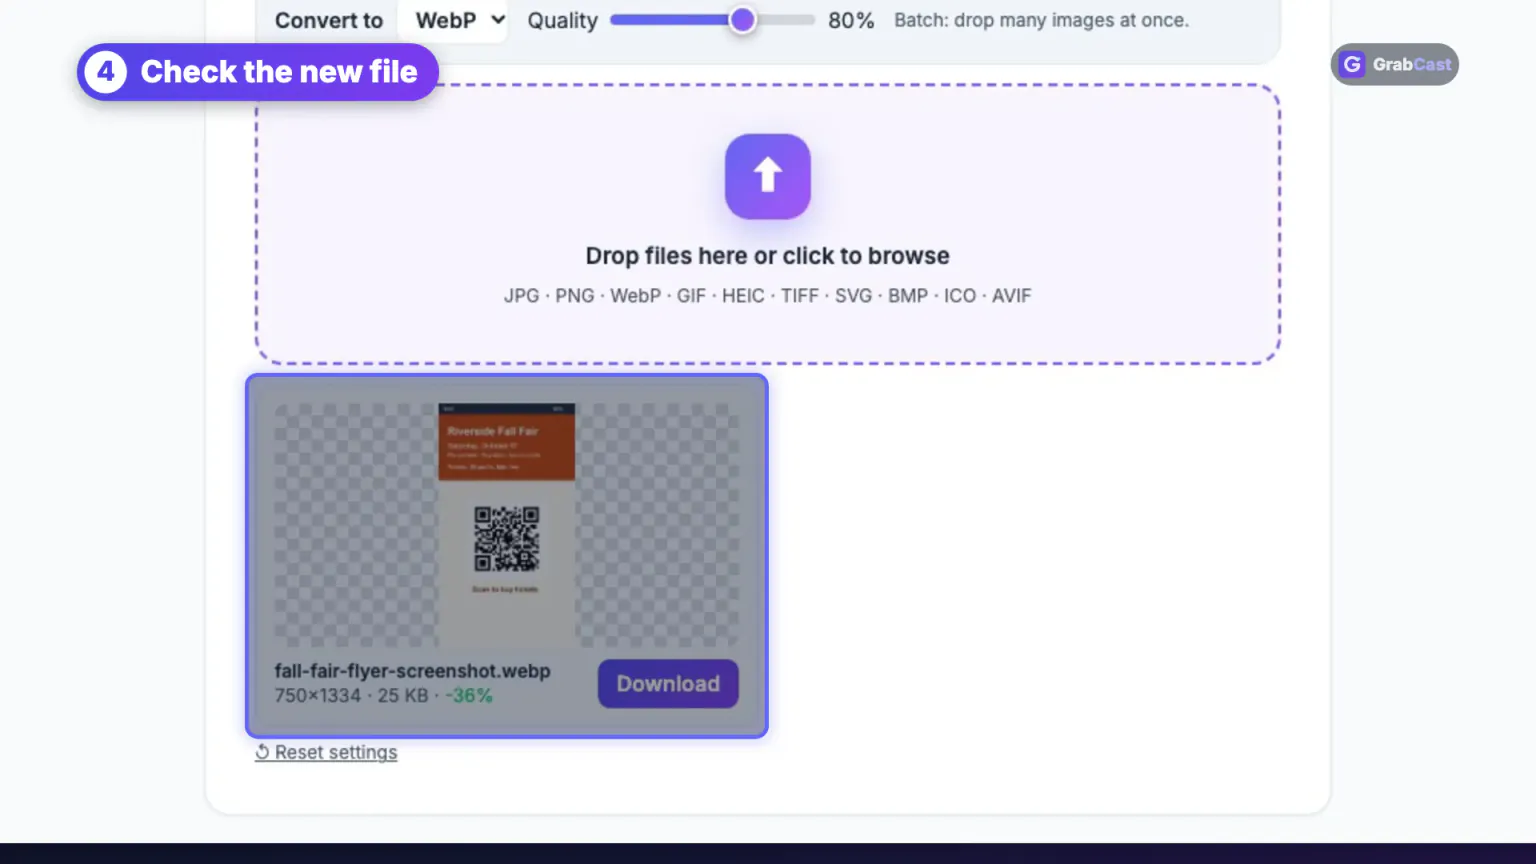Click the Convert to label
Screen dimensions: 1536x864
click(329, 20)
